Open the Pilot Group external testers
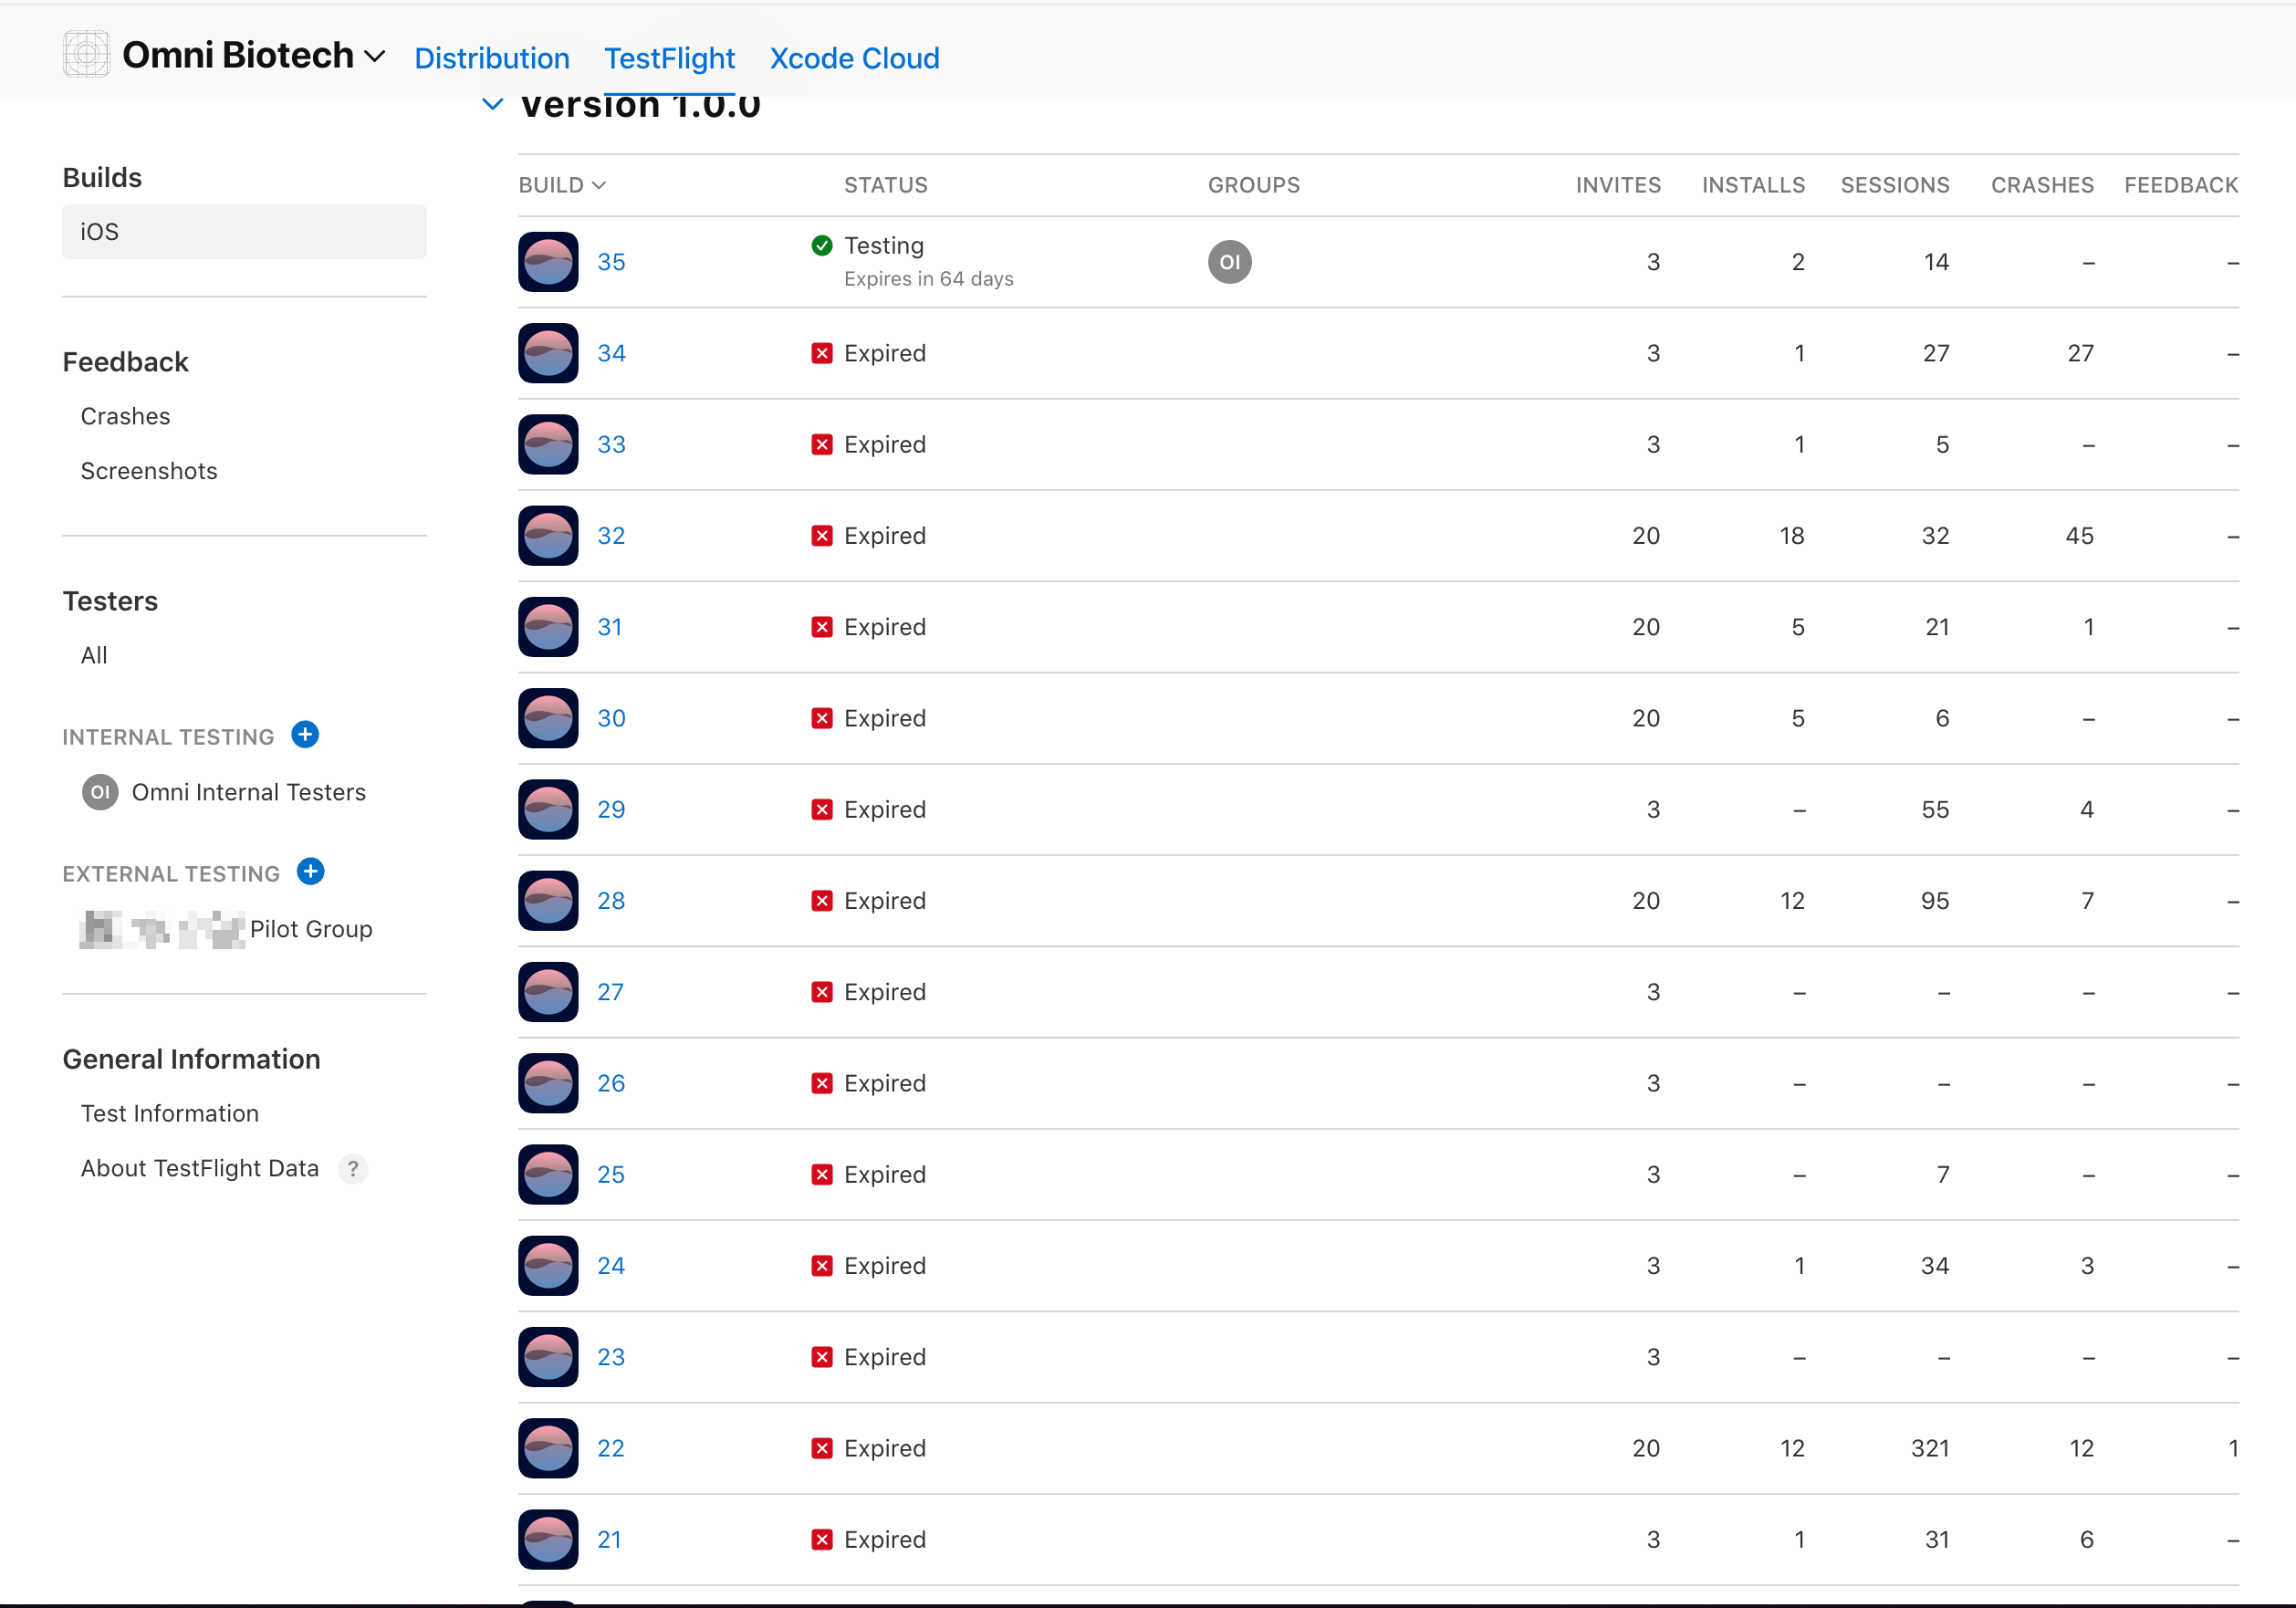 310,929
